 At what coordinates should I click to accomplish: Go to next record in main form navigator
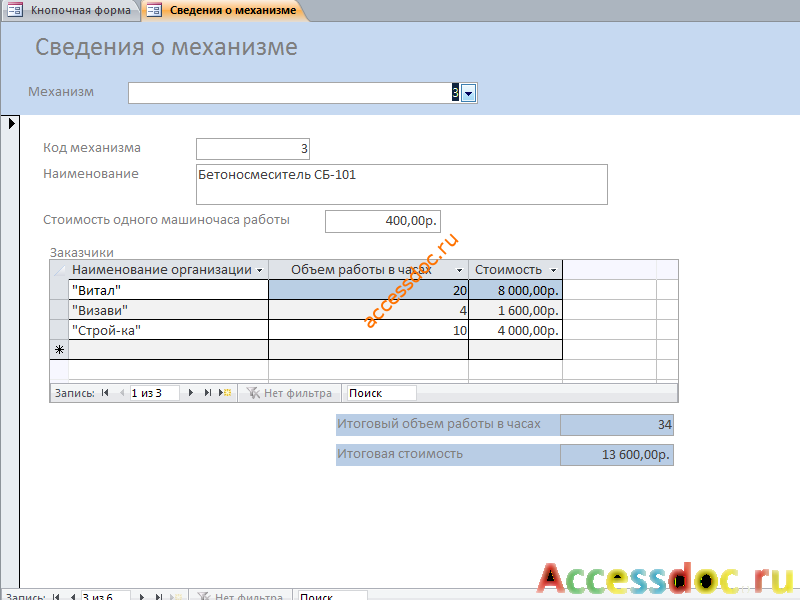coord(142,596)
